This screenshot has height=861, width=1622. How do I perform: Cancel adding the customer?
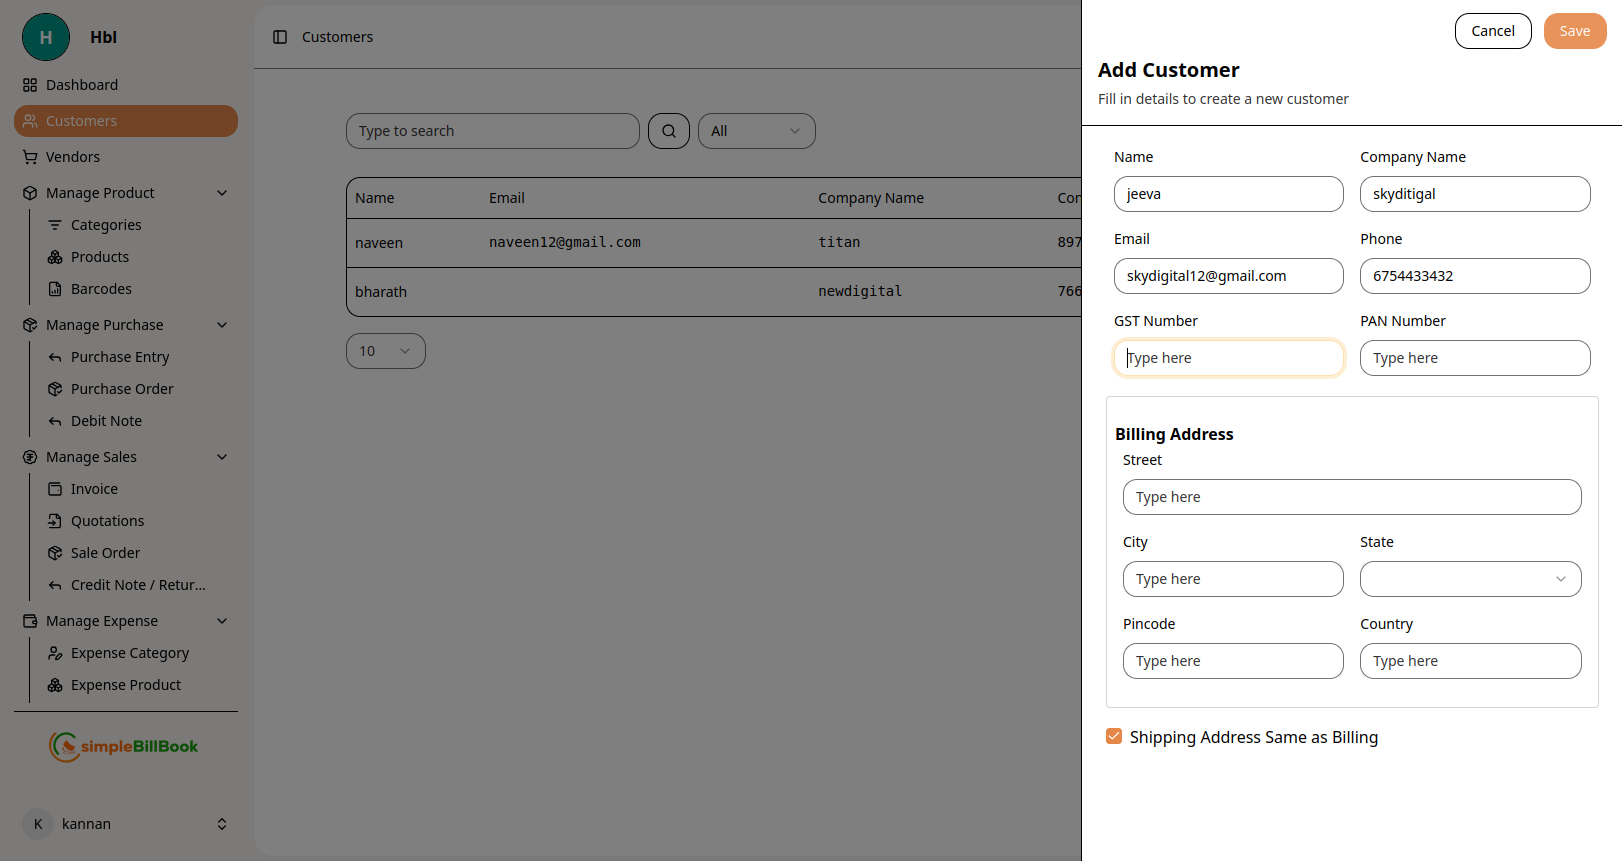click(1492, 31)
